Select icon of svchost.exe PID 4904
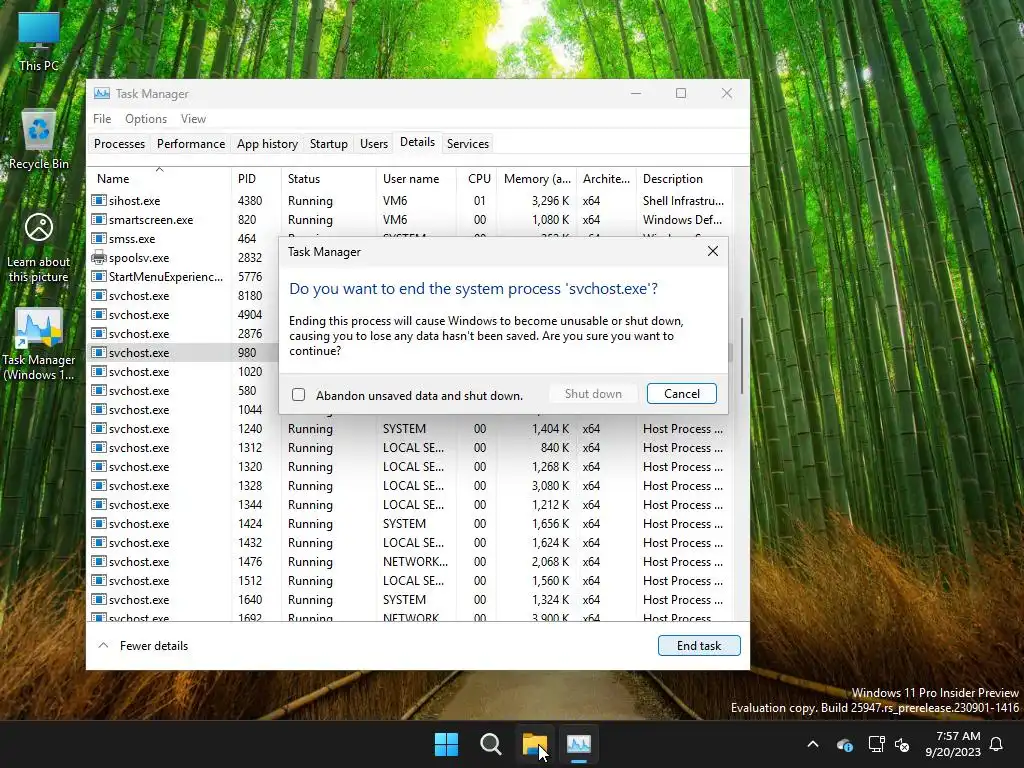 pos(99,314)
